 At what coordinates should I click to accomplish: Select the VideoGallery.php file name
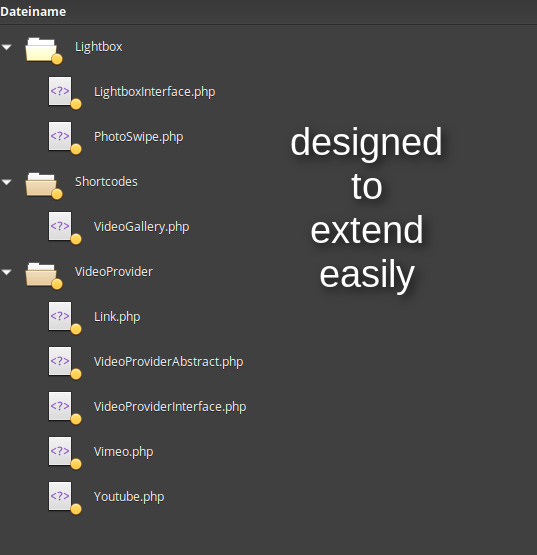click(141, 227)
